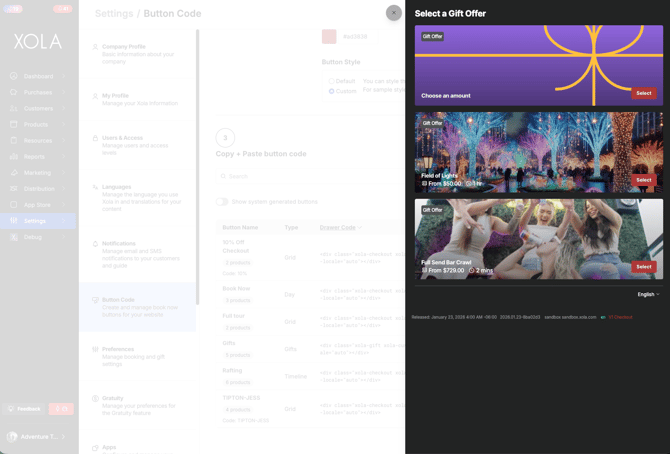The image size is (670, 454).
Task: Open the English language dropdown
Action: click(x=648, y=294)
